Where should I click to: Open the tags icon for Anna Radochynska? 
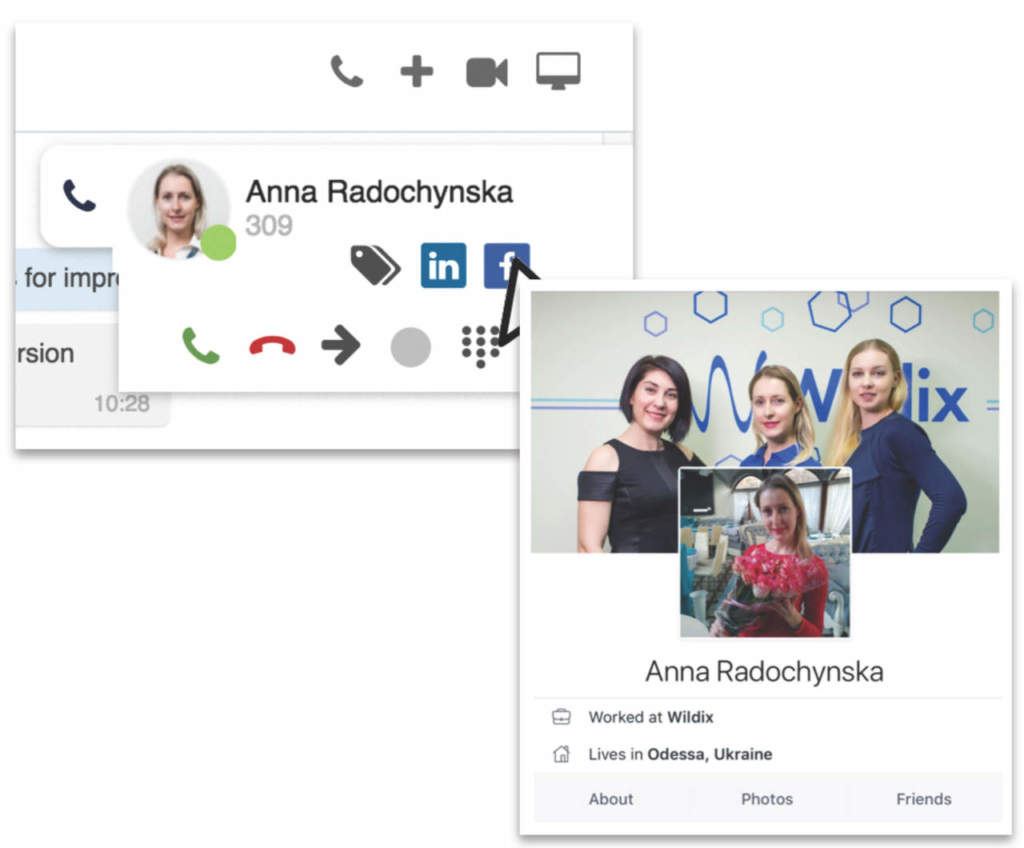(376, 265)
